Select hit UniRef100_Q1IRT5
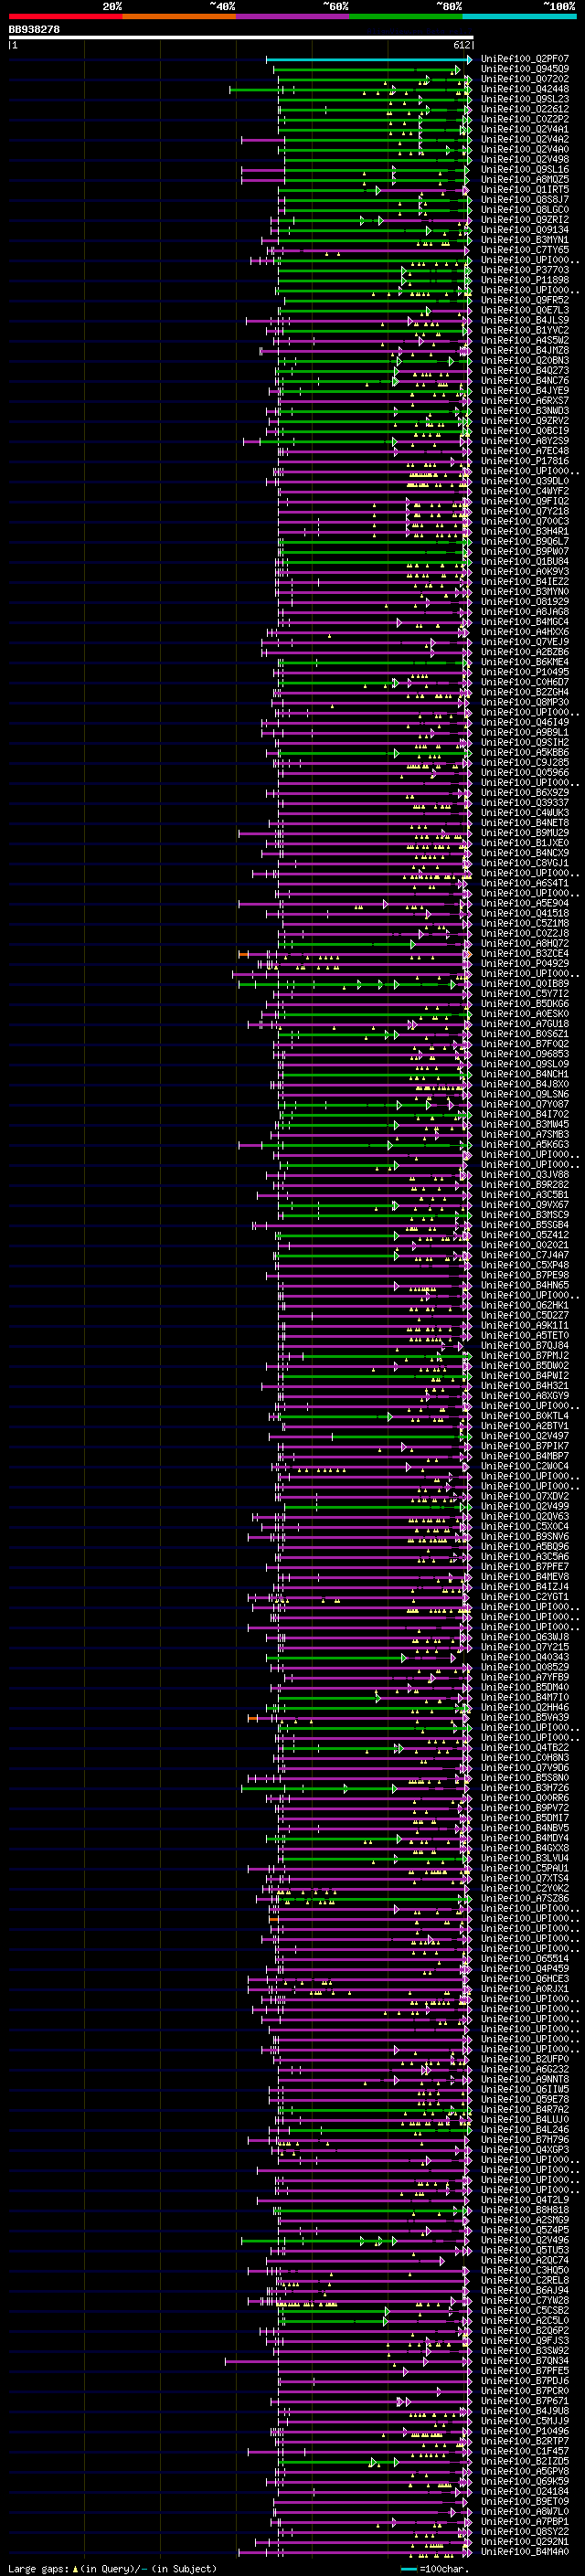Image resolution: width=585 pixels, height=2576 pixels. tap(524, 189)
